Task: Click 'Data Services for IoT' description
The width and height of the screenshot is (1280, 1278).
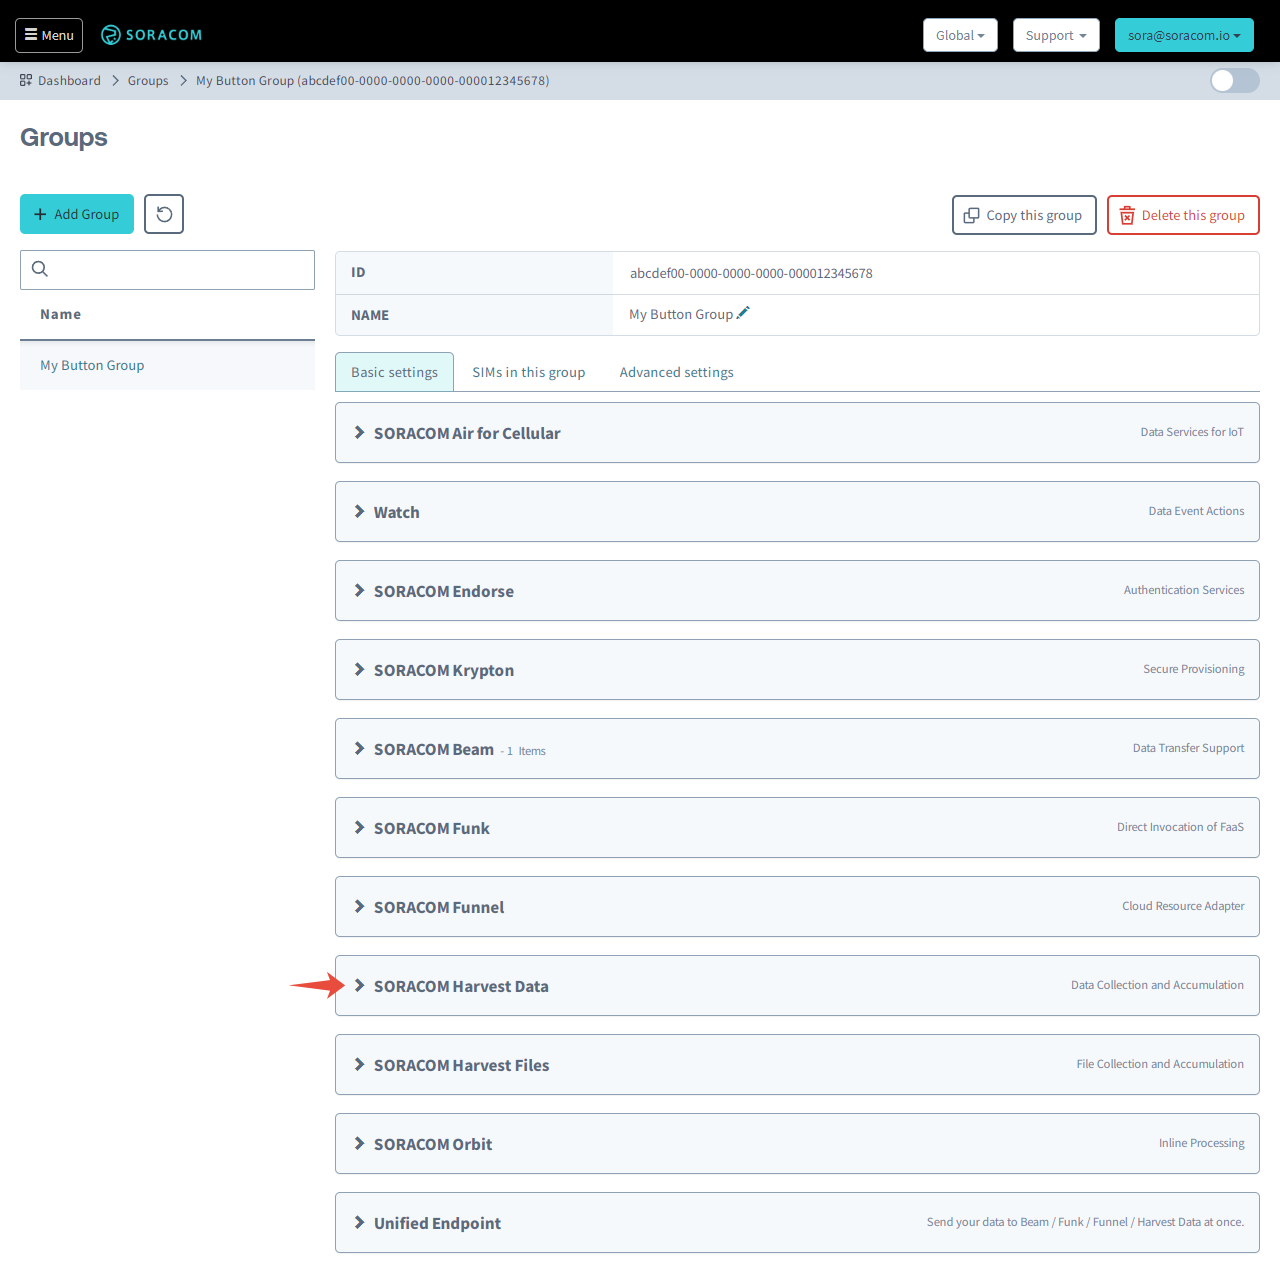Action: tap(1192, 432)
